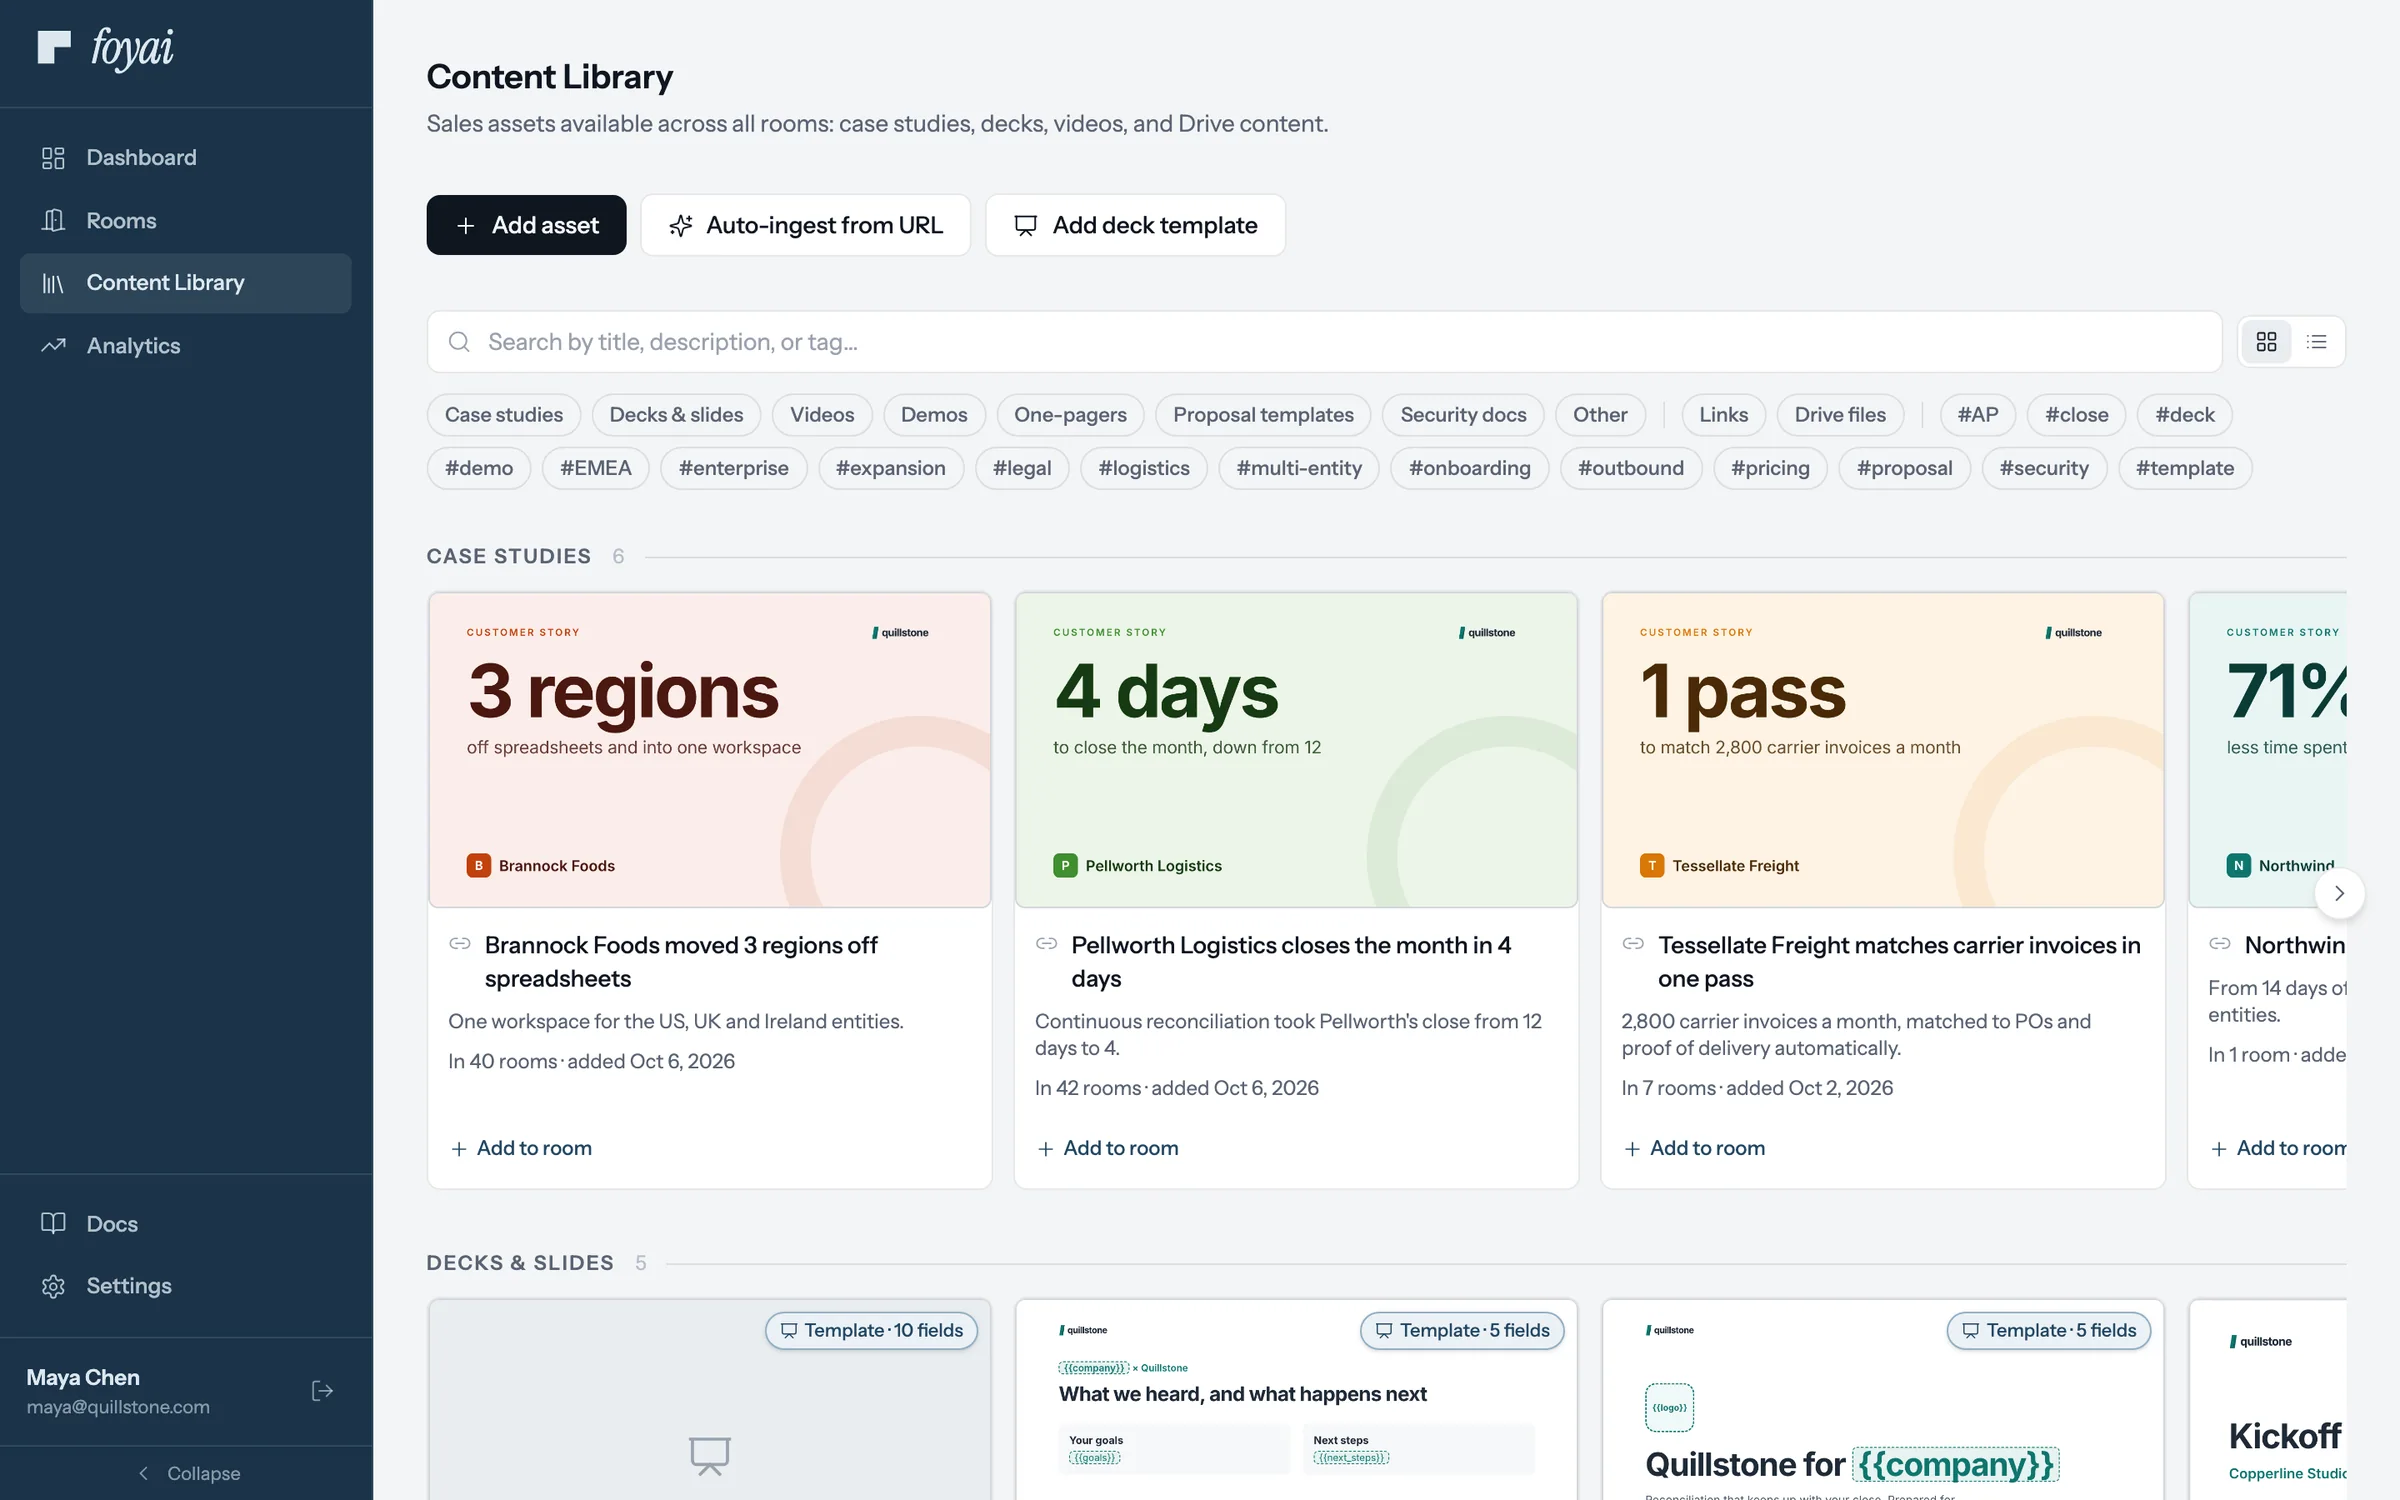This screenshot has height=1500, width=2400.
Task: Click the Tessellate Freight title text
Action: click(x=1899, y=961)
